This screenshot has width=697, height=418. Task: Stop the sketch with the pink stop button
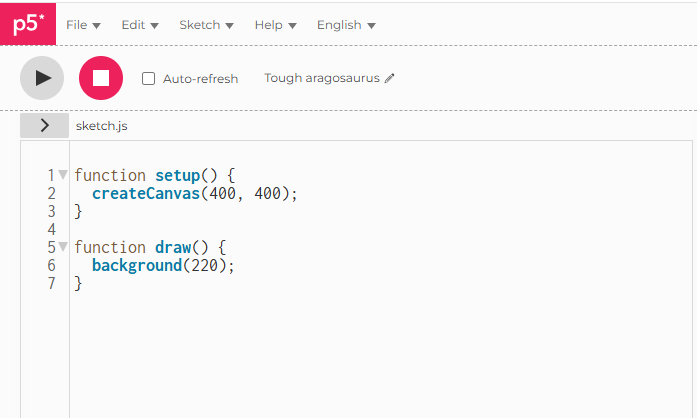coord(101,78)
